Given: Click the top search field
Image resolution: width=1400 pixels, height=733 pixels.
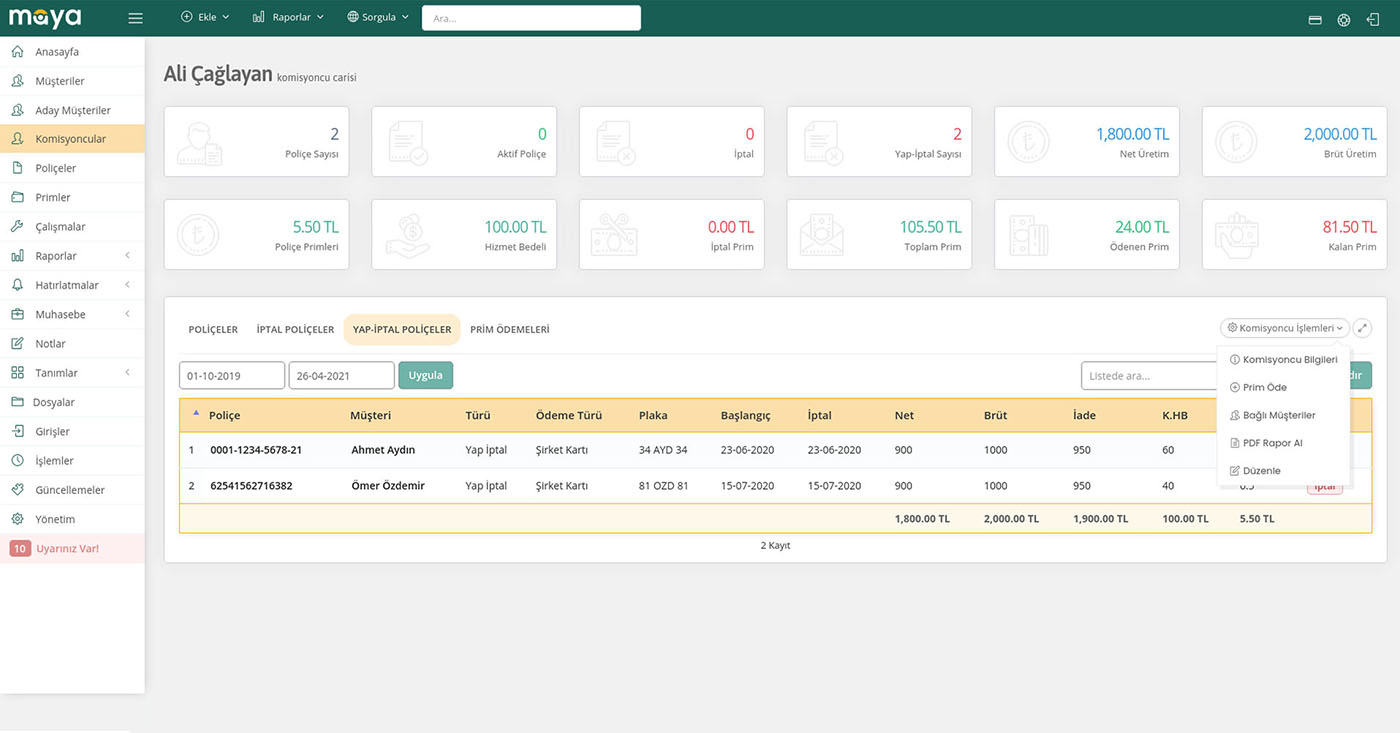Looking at the screenshot, I should (531, 18).
